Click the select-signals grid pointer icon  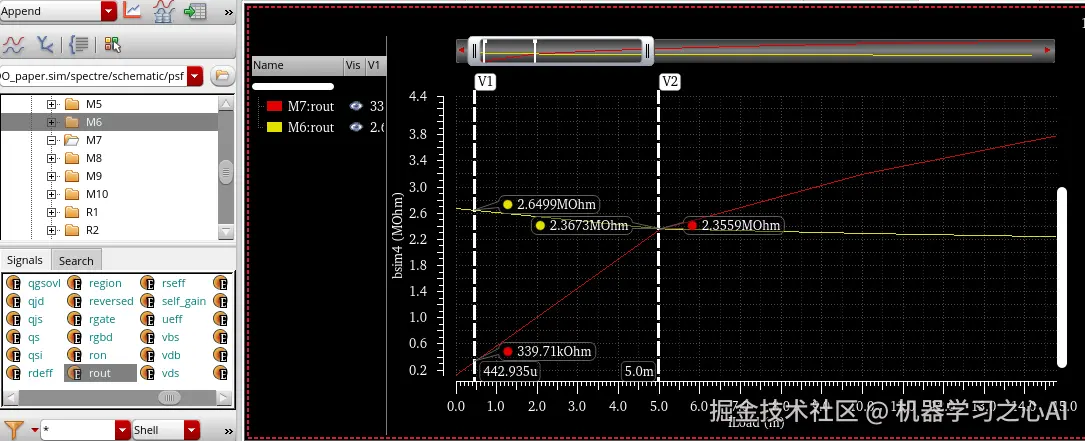coord(113,45)
